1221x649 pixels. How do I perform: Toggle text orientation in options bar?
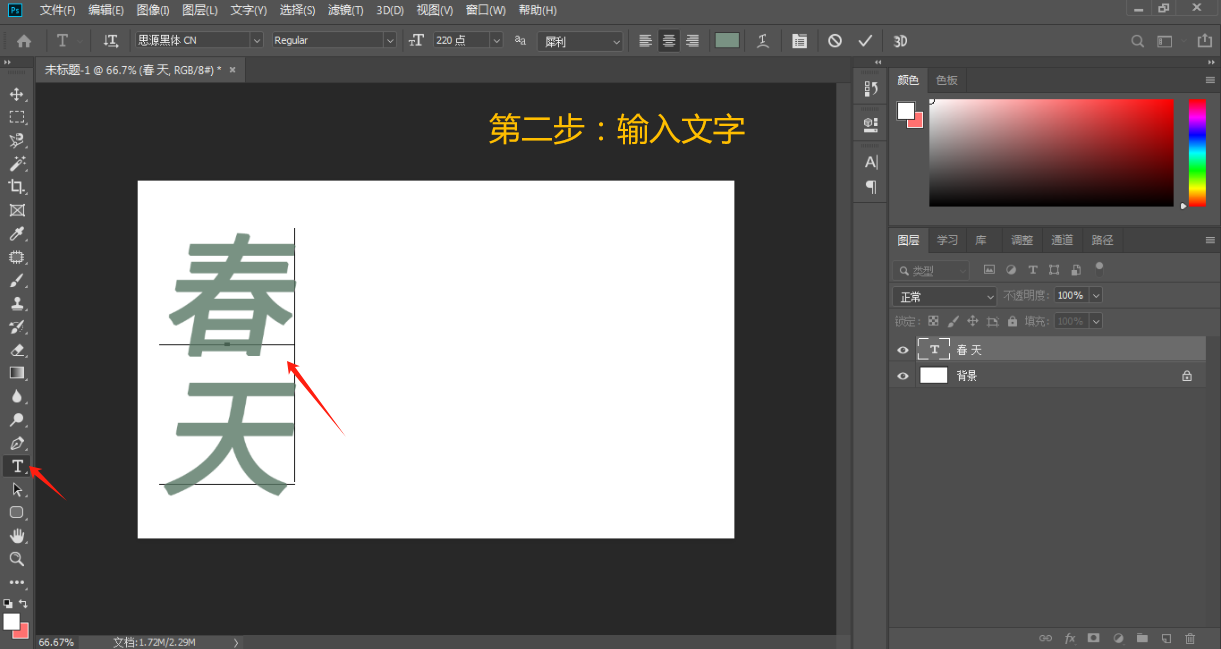click(111, 41)
